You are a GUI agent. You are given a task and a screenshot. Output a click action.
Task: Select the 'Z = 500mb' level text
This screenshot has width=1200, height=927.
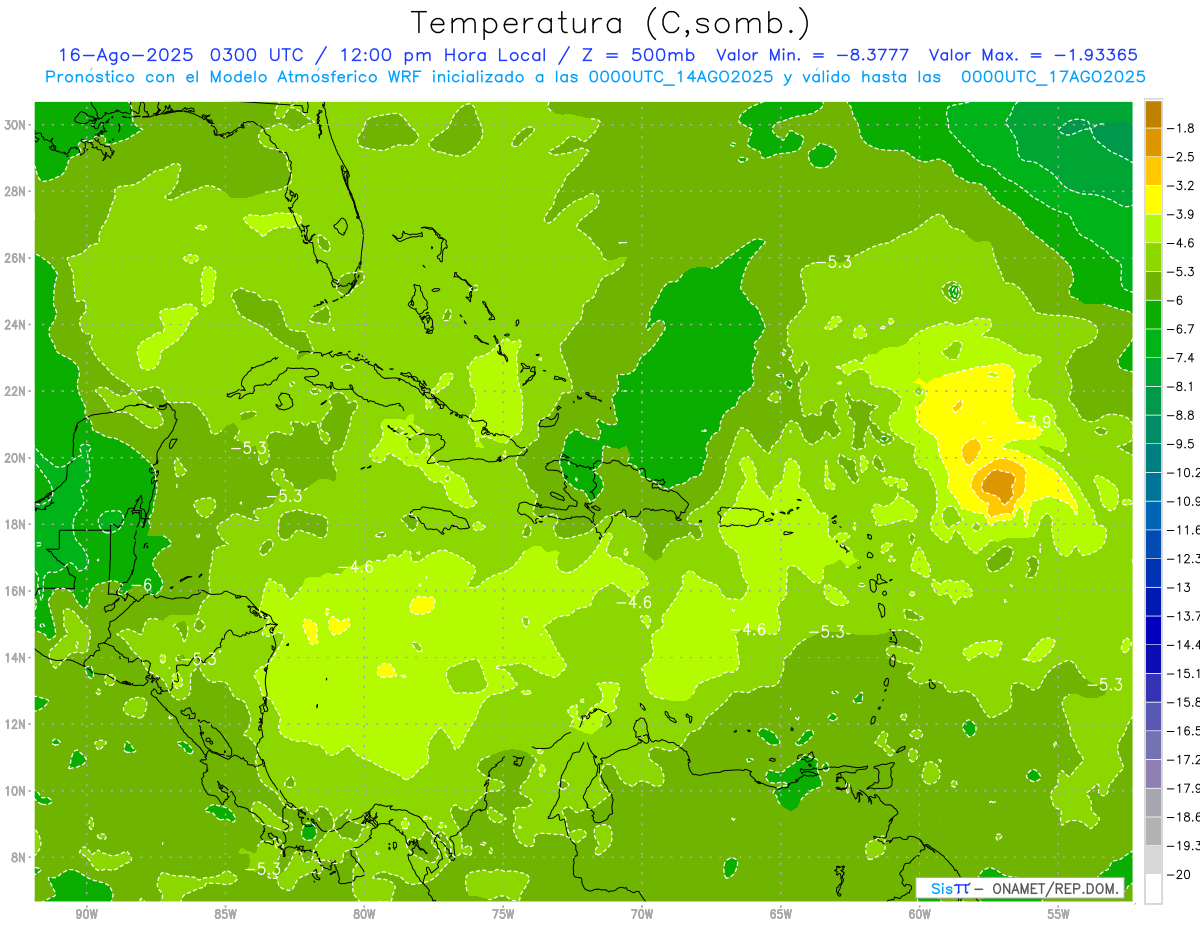point(641,55)
